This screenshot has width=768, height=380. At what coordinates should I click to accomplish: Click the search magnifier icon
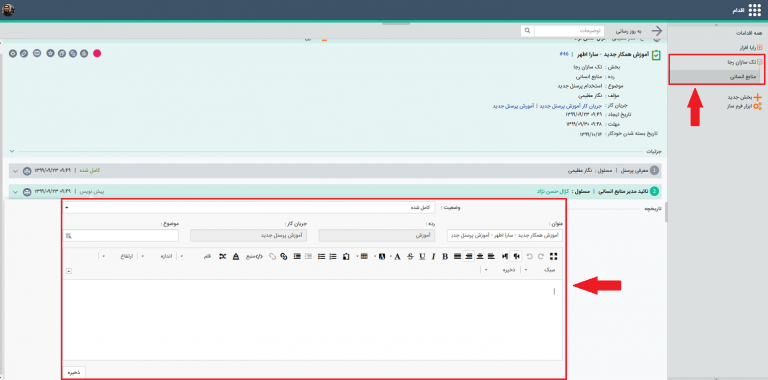click(x=527, y=30)
